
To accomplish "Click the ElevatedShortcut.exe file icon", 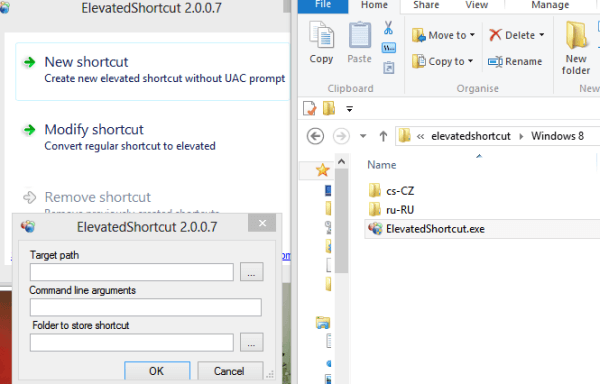I will tap(375, 229).
